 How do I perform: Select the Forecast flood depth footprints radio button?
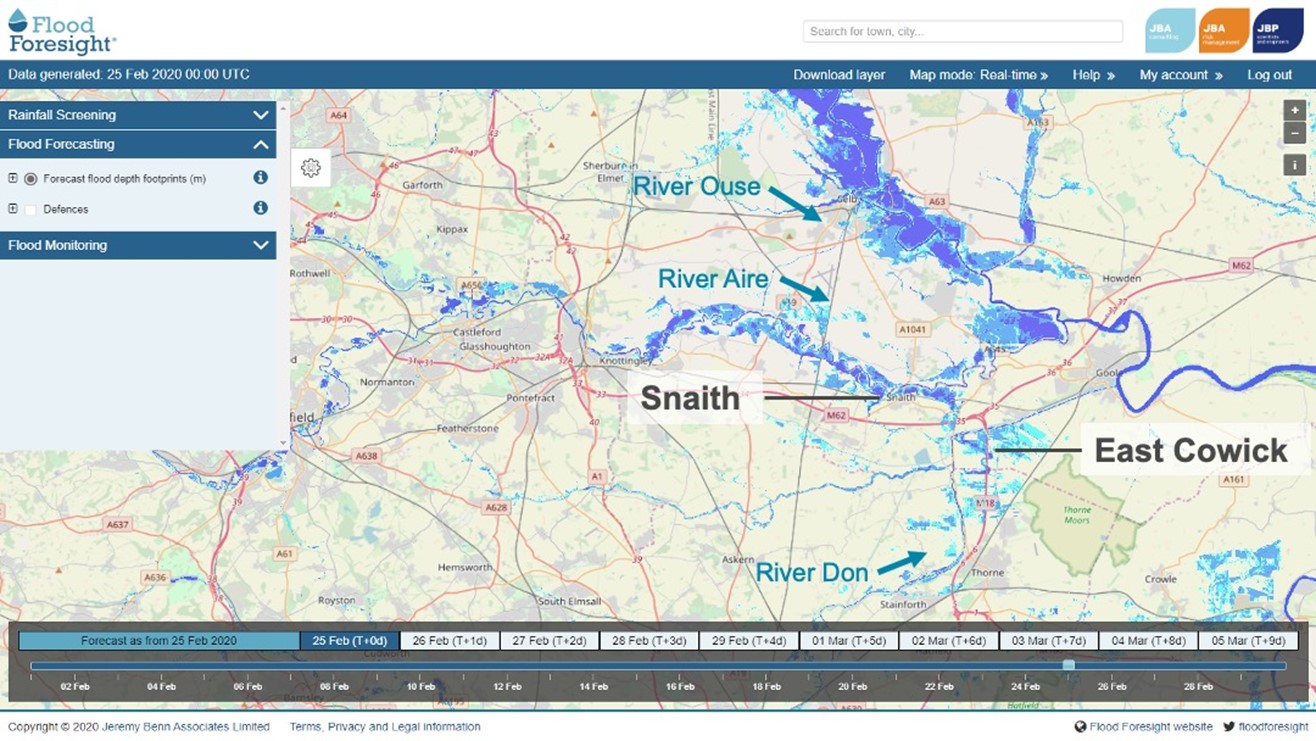click(x=31, y=179)
